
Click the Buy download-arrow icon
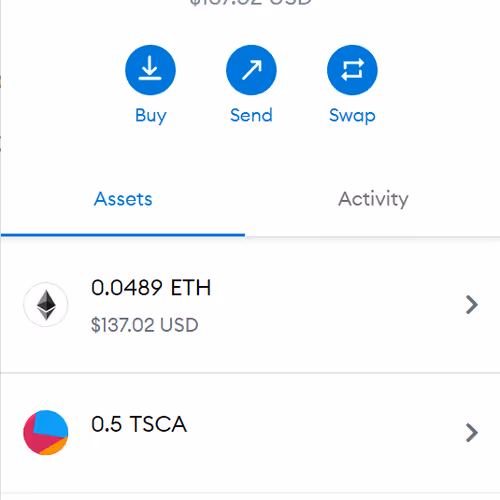pyautogui.click(x=150, y=70)
